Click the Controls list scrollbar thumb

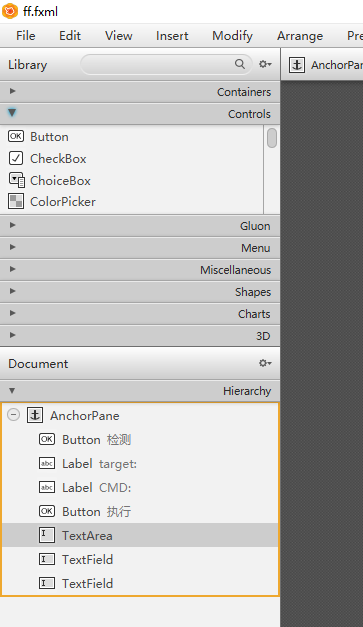pos(272,138)
